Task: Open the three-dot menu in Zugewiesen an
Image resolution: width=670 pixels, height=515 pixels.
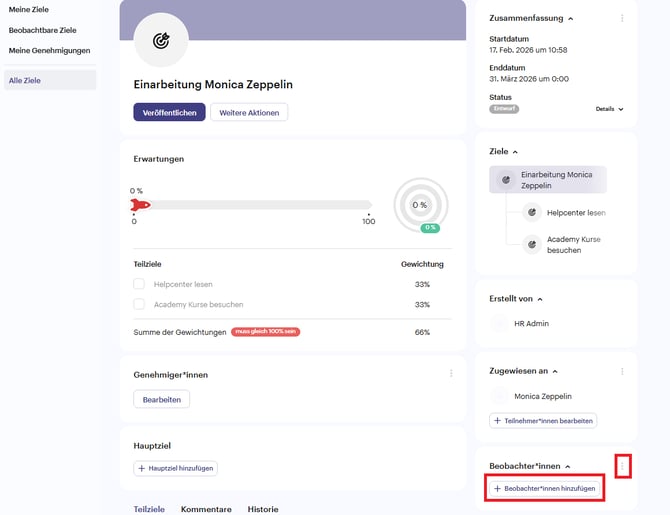Action: click(622, 371)
